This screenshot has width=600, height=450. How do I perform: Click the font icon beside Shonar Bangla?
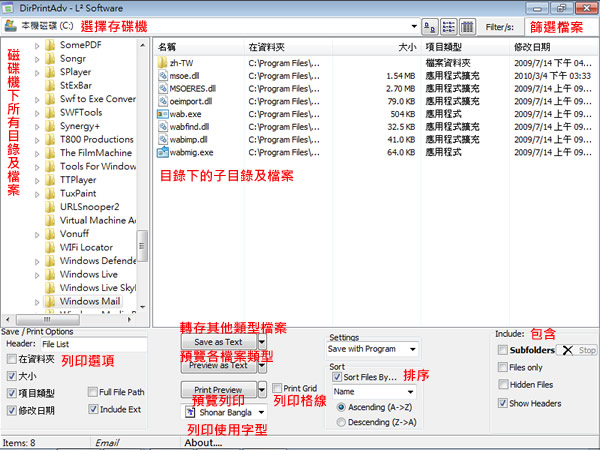tap(190, 412)
